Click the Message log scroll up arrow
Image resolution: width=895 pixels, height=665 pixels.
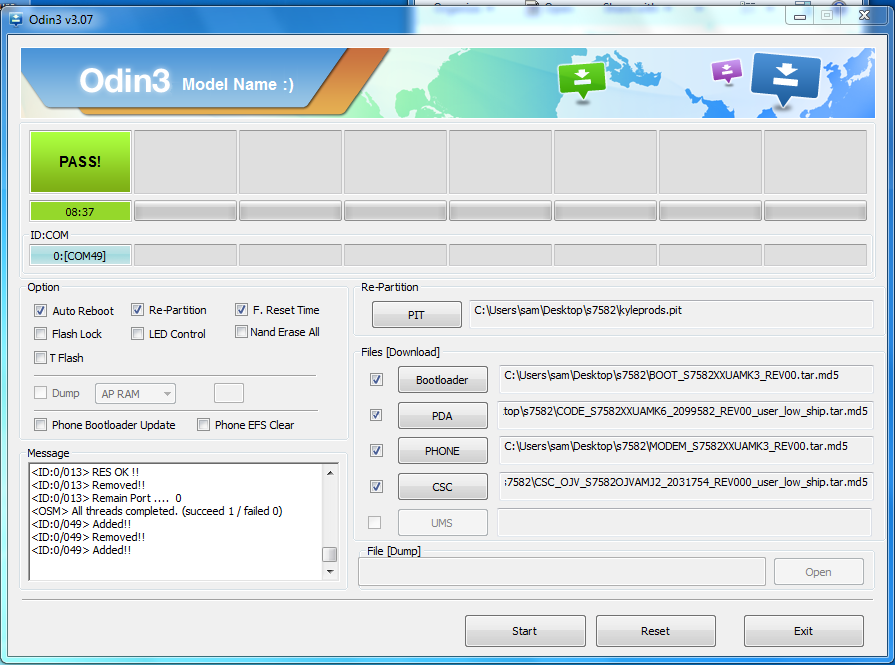(x=330, y=473)
